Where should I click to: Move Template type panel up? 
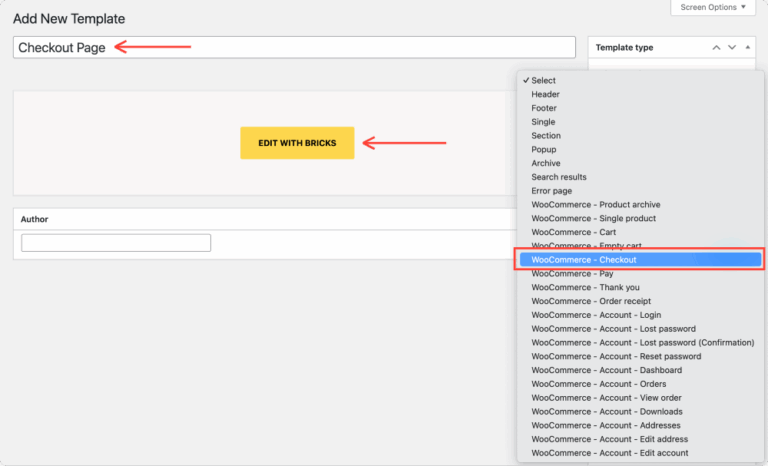pyautogui.click(x=716, y=48)
